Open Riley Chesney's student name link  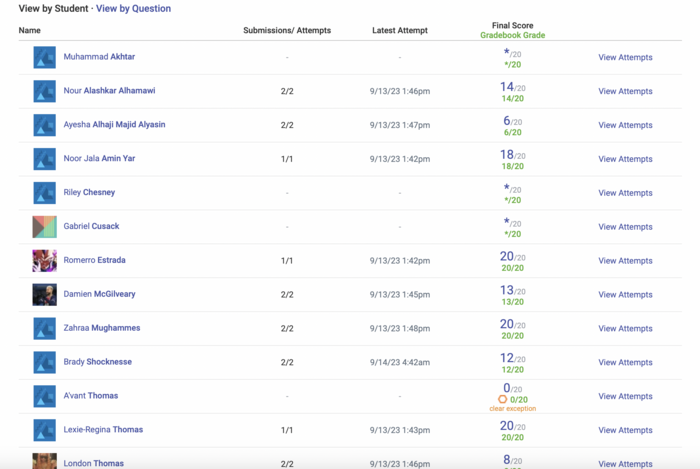tap(89, 192)
